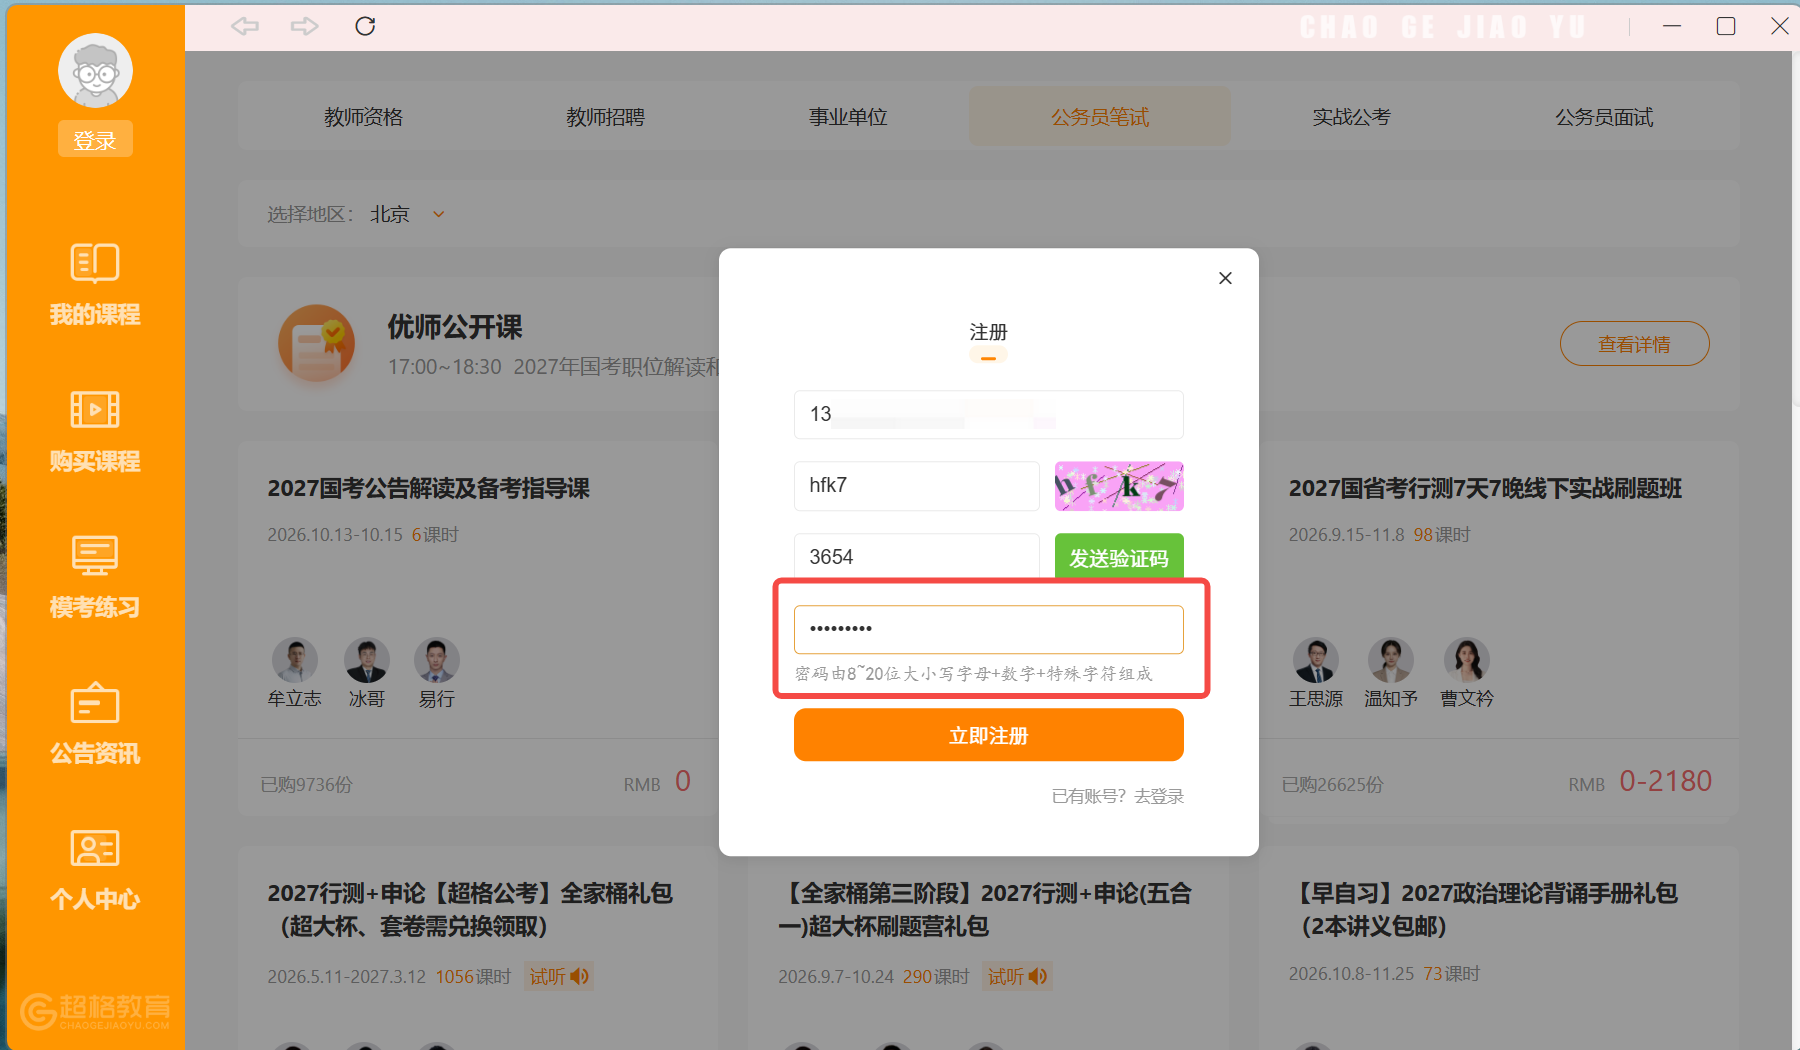Focus the phone number field

click(989, 414)
